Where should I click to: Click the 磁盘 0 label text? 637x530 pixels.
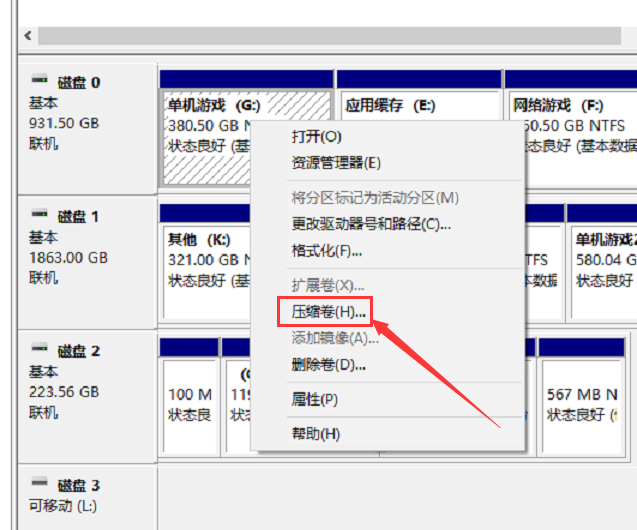tap(79, 83)
